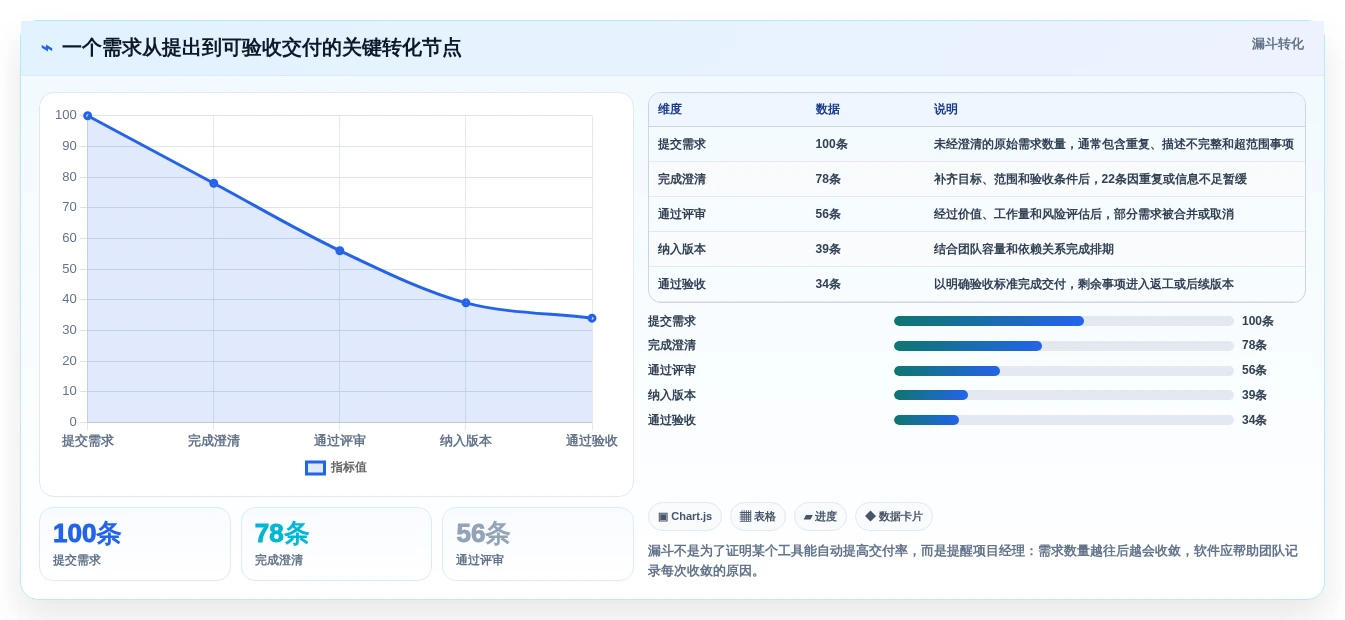Click the 说明 column header
Screen dimensions: 1345x620
click(x=946, y=109)
